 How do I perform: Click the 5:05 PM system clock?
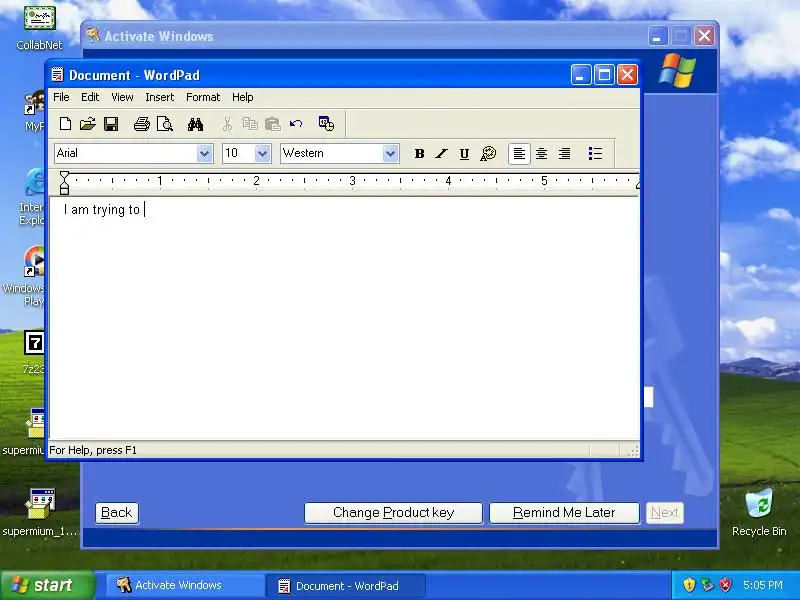coord(763,585)
